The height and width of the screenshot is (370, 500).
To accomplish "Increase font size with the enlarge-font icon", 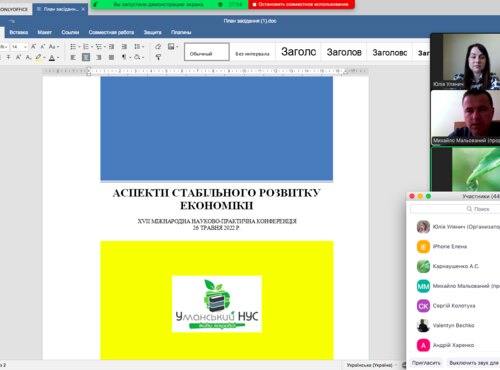I will pyautogui.click(x=33, y=47).
